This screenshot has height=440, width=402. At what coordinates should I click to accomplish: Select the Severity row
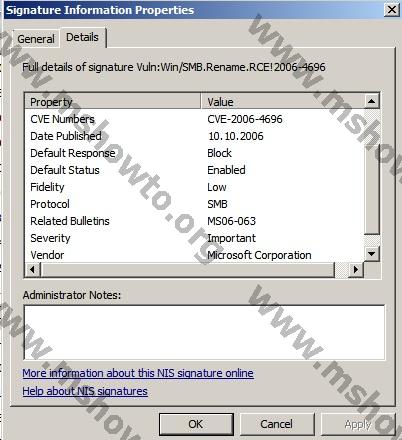tap(195, 238)
